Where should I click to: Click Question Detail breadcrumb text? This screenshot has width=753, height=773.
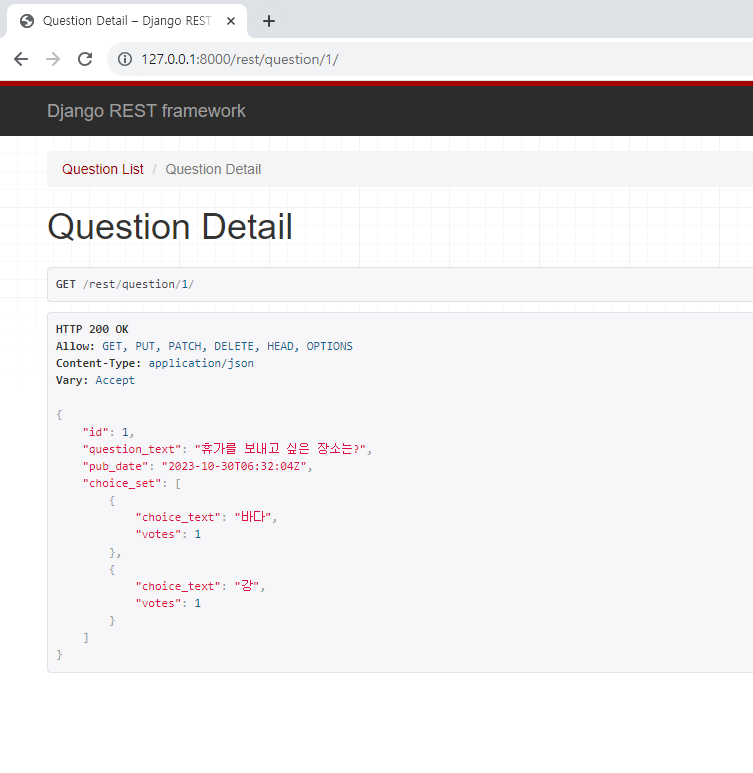click(x=213, y=169)
